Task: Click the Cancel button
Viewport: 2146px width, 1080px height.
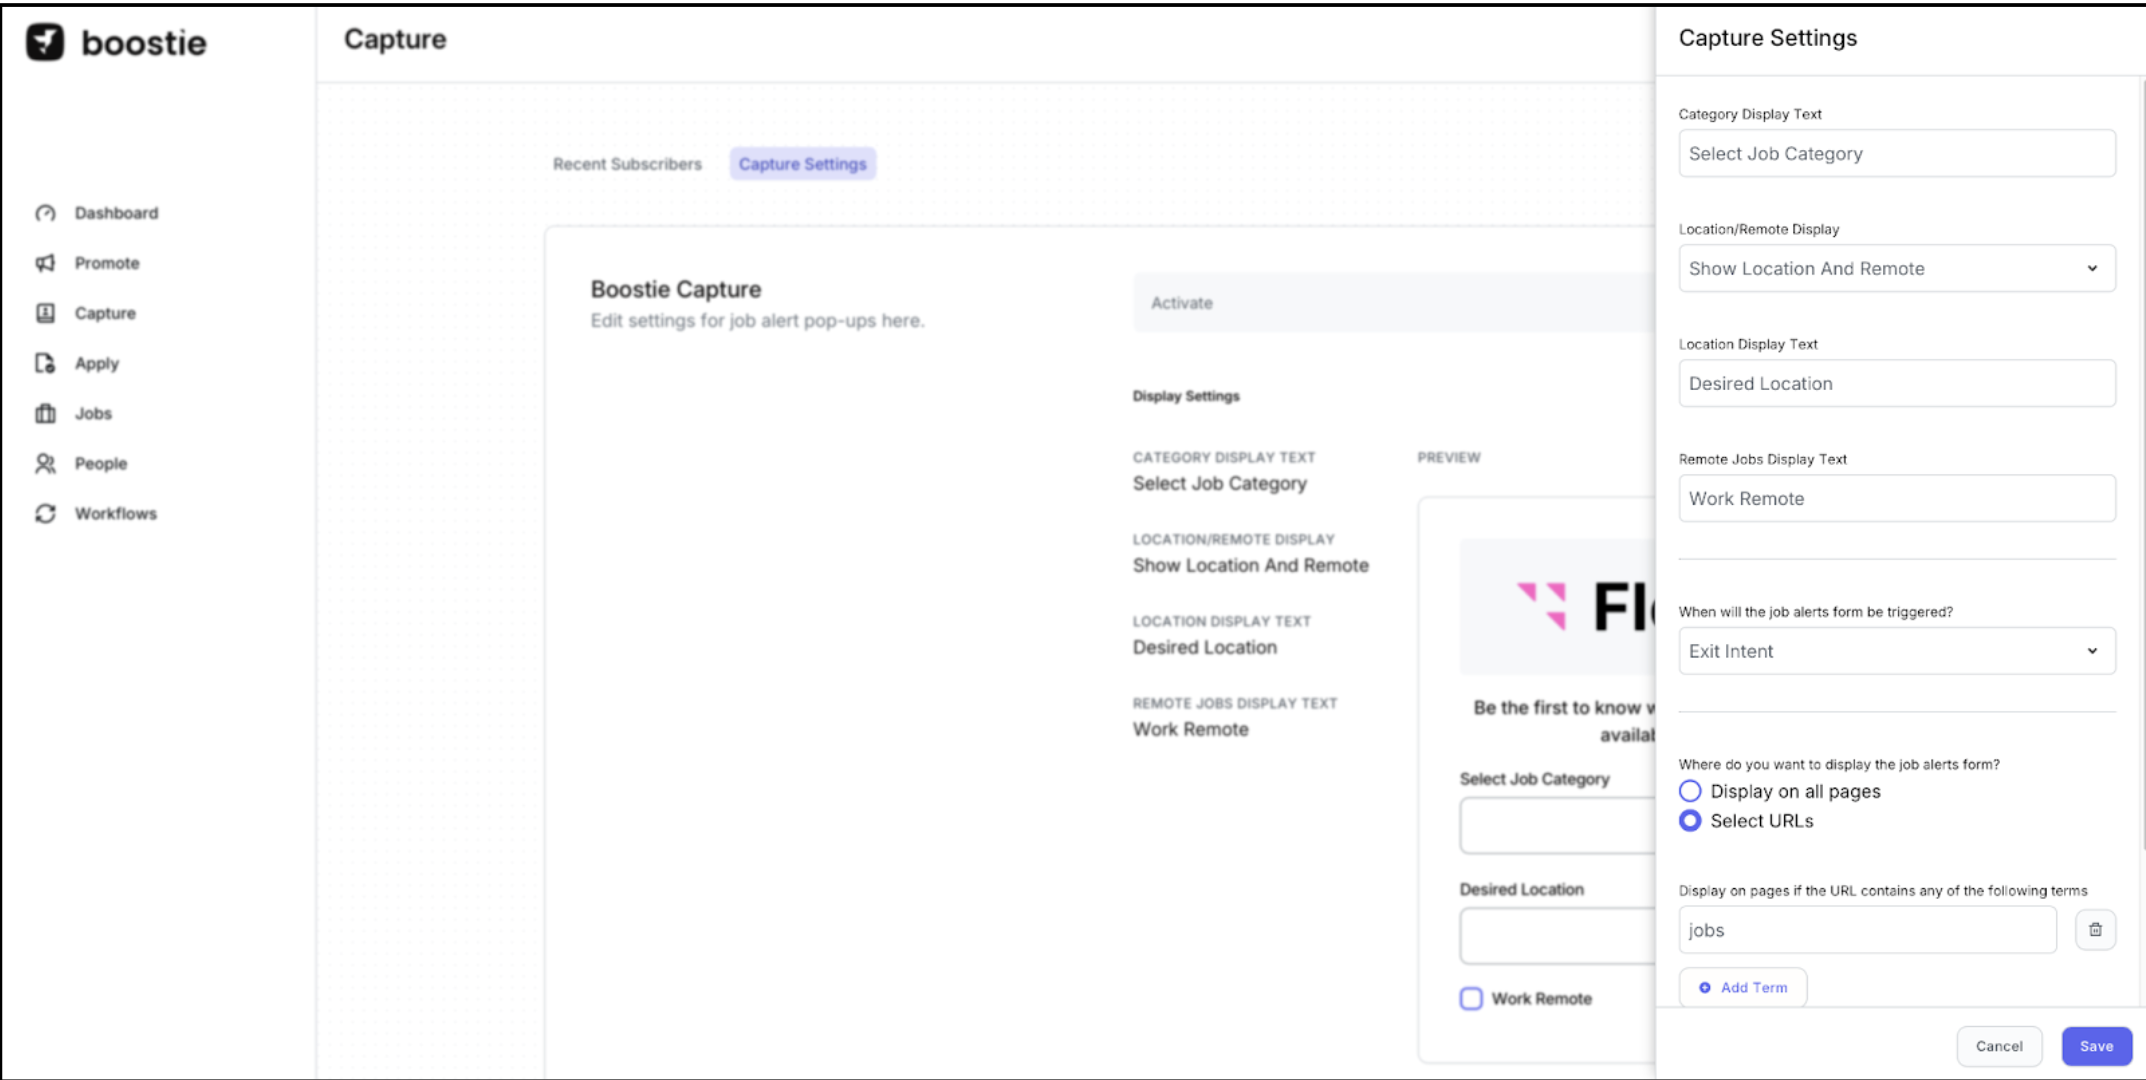Action: pyautogui.click(x=1998, y=1046)
